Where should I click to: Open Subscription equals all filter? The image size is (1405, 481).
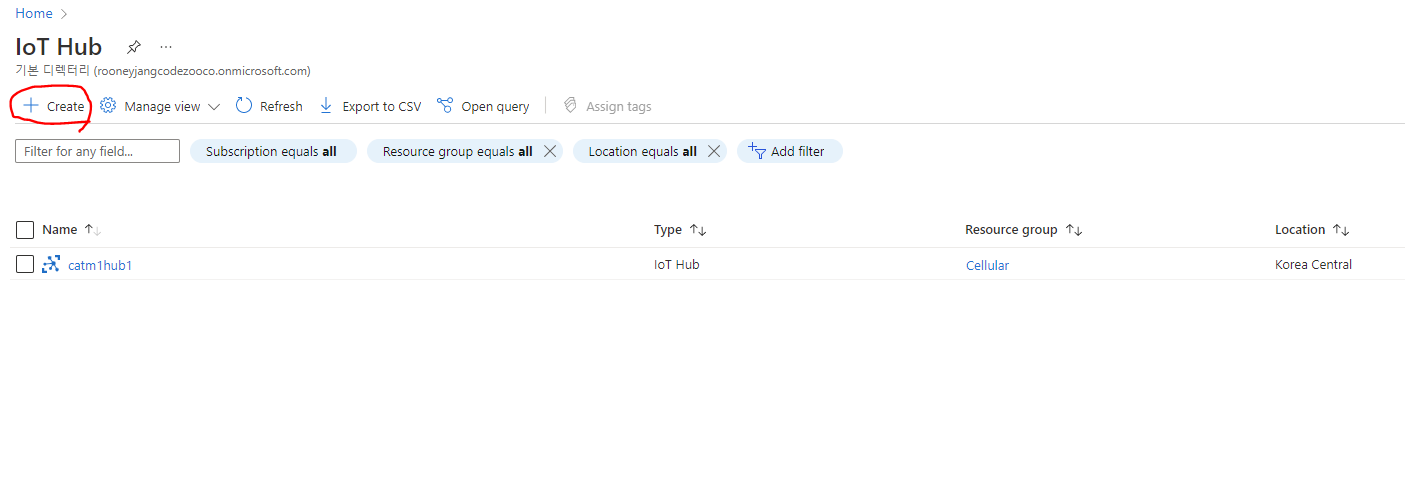[x=272, y=151]
